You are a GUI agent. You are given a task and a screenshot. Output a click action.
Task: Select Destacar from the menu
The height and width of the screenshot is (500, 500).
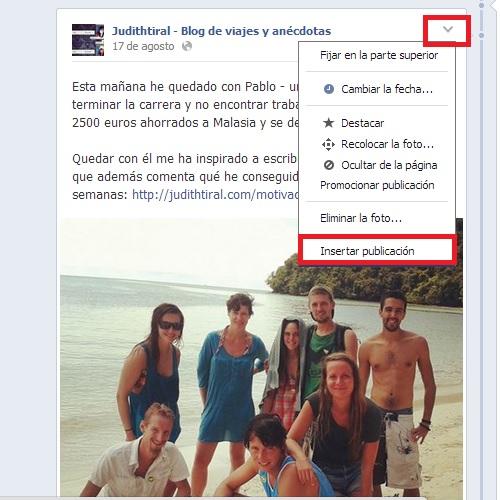(x=362, y=123)
